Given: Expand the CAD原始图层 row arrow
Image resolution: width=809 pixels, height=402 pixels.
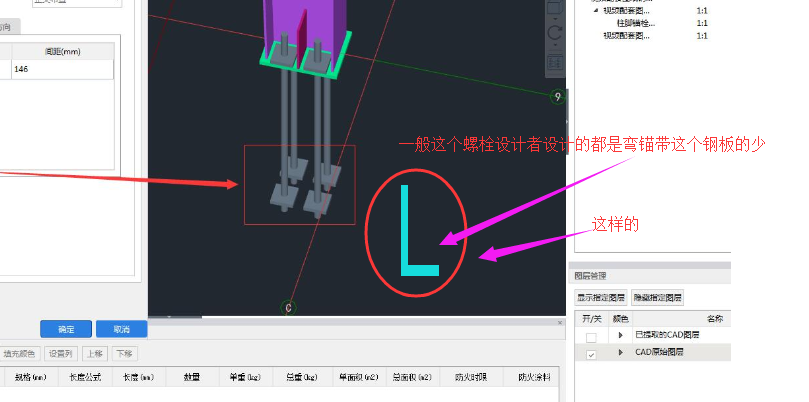Looking at the screenshot, I should tap(621, 352).
